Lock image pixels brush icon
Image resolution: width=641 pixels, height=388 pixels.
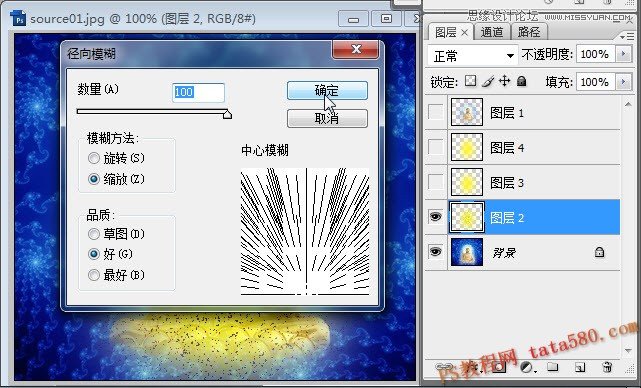tap(488, 81)
